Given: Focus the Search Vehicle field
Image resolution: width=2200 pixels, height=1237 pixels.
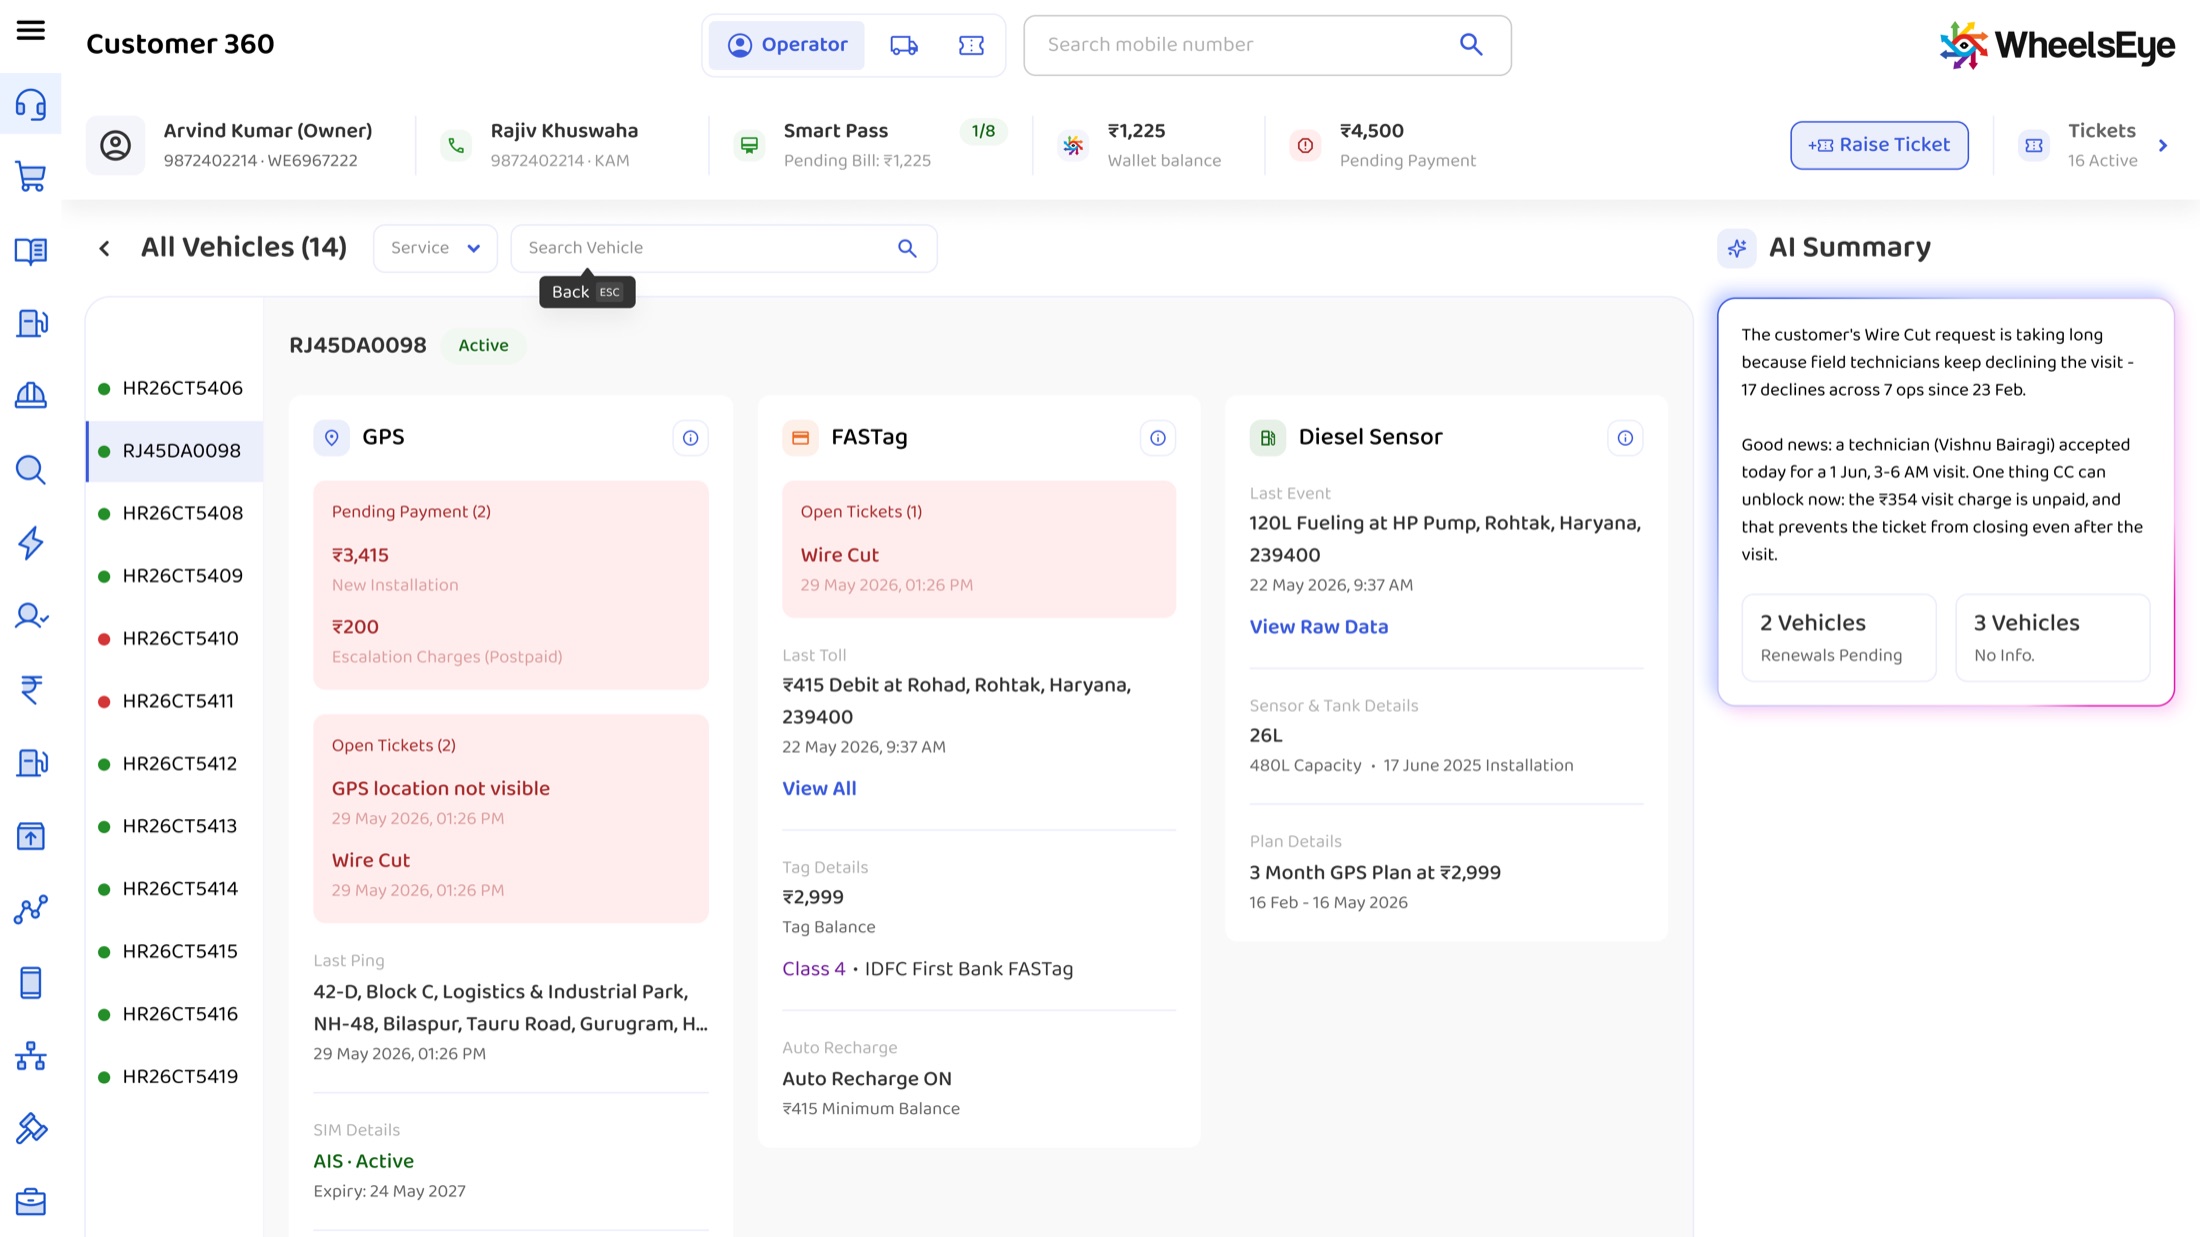Looking at the screenshot, I should click(x=724, y=248).
